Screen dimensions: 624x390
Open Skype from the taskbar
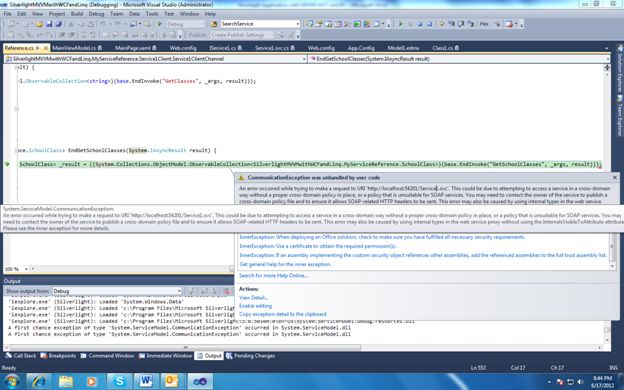pyautogui.click(x=119, y=381)
